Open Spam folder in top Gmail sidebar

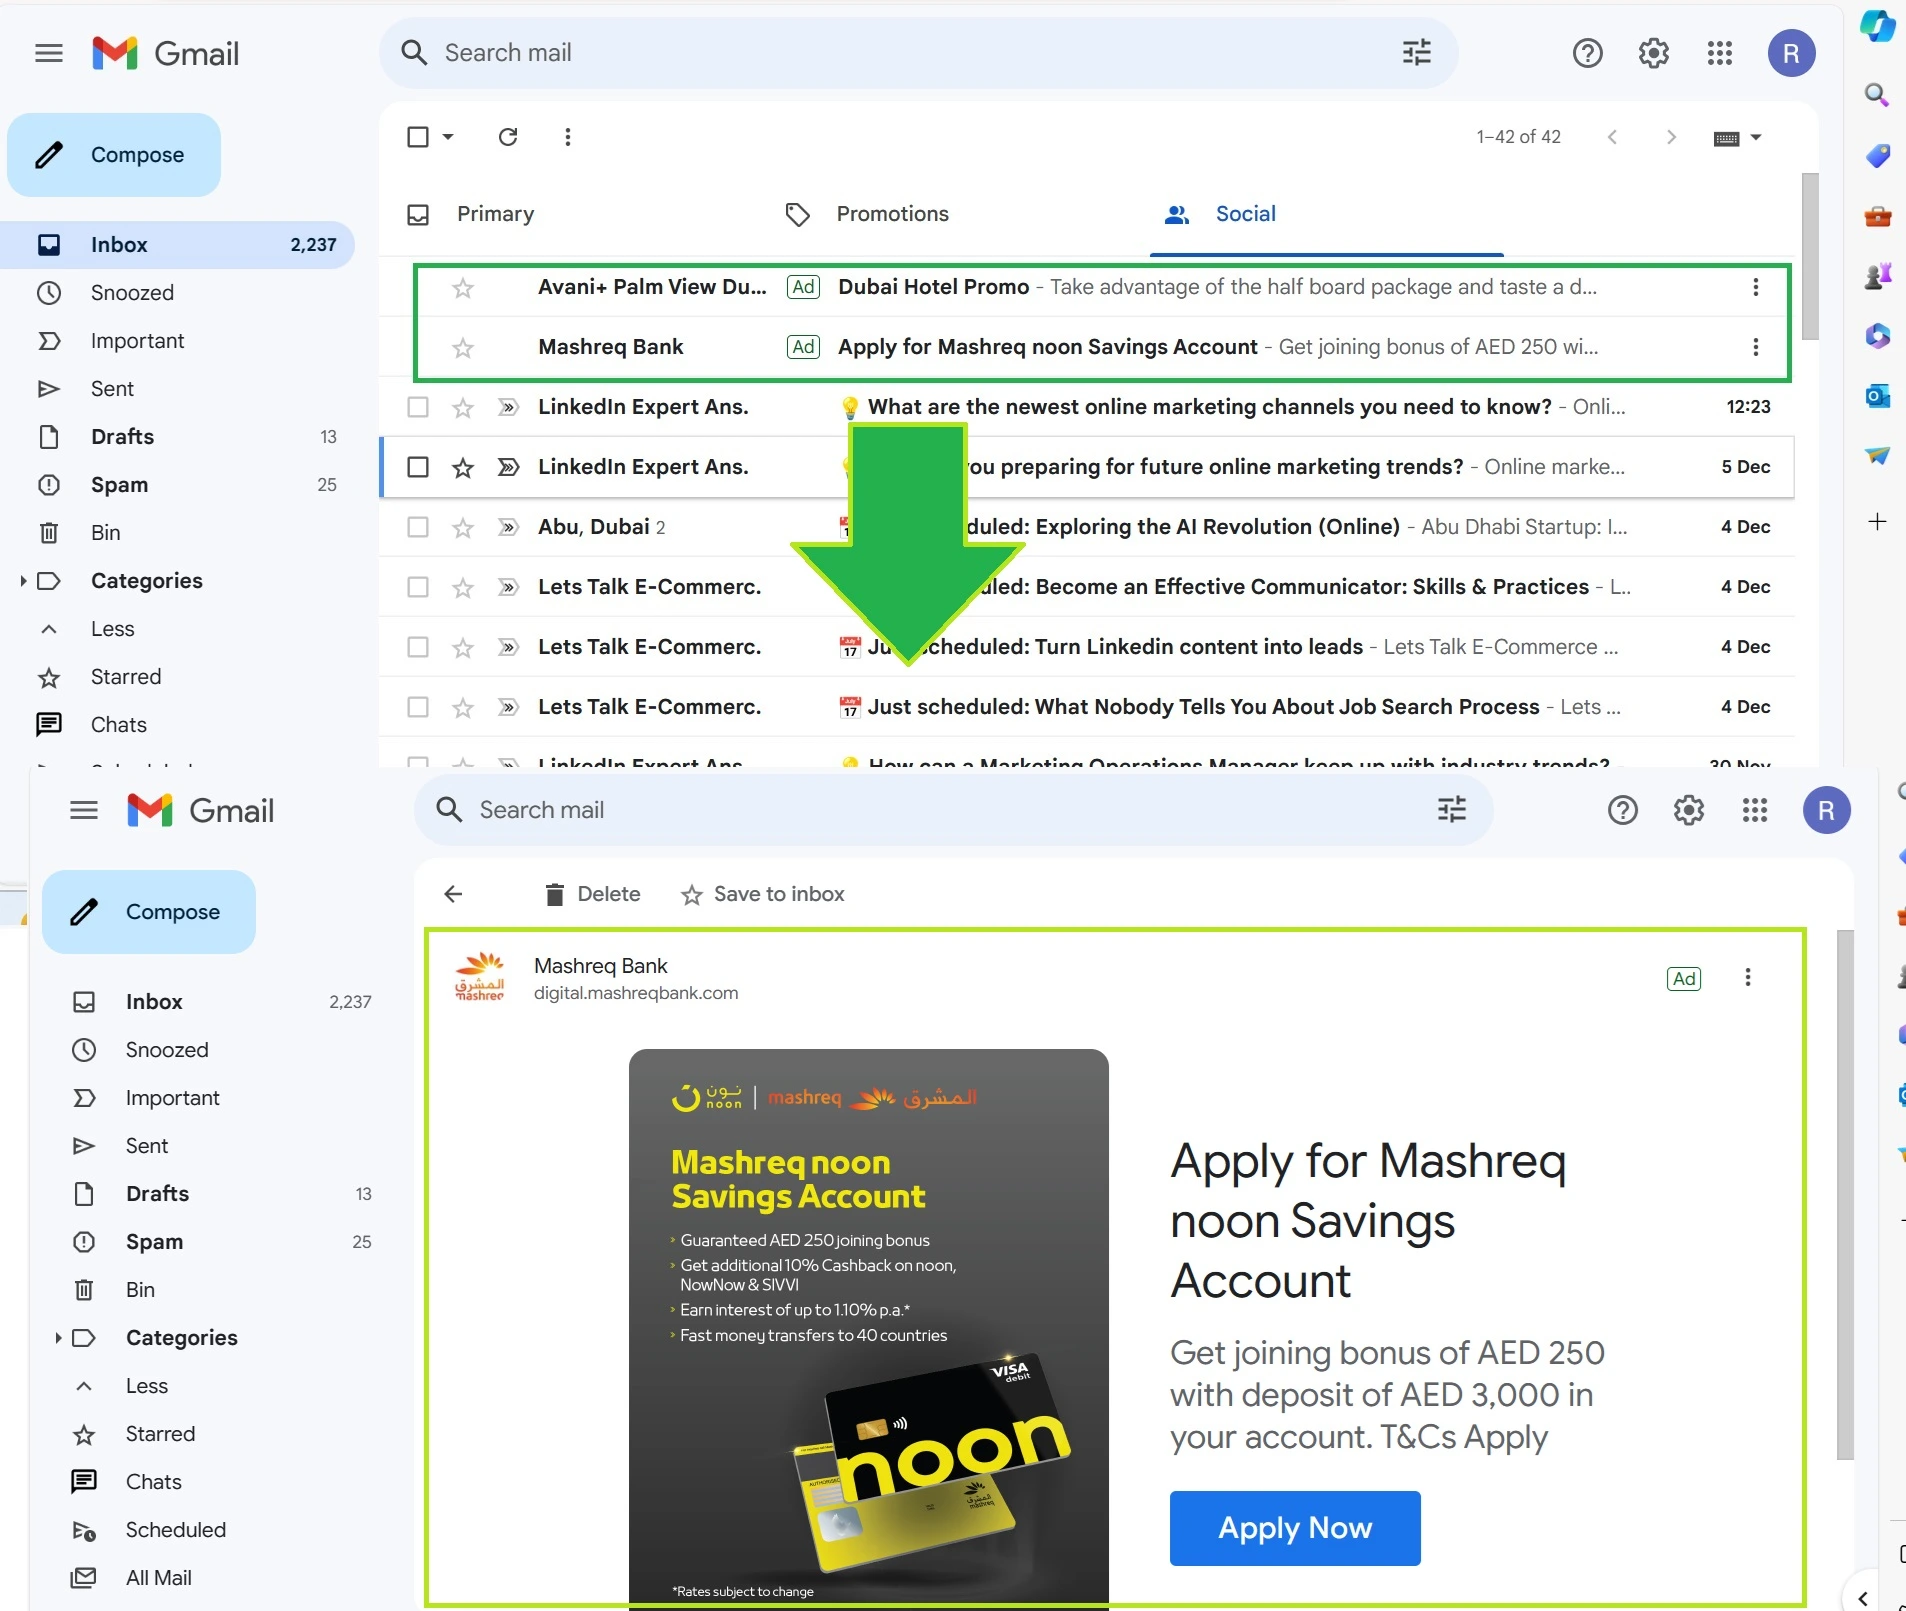tap(119, 485)
